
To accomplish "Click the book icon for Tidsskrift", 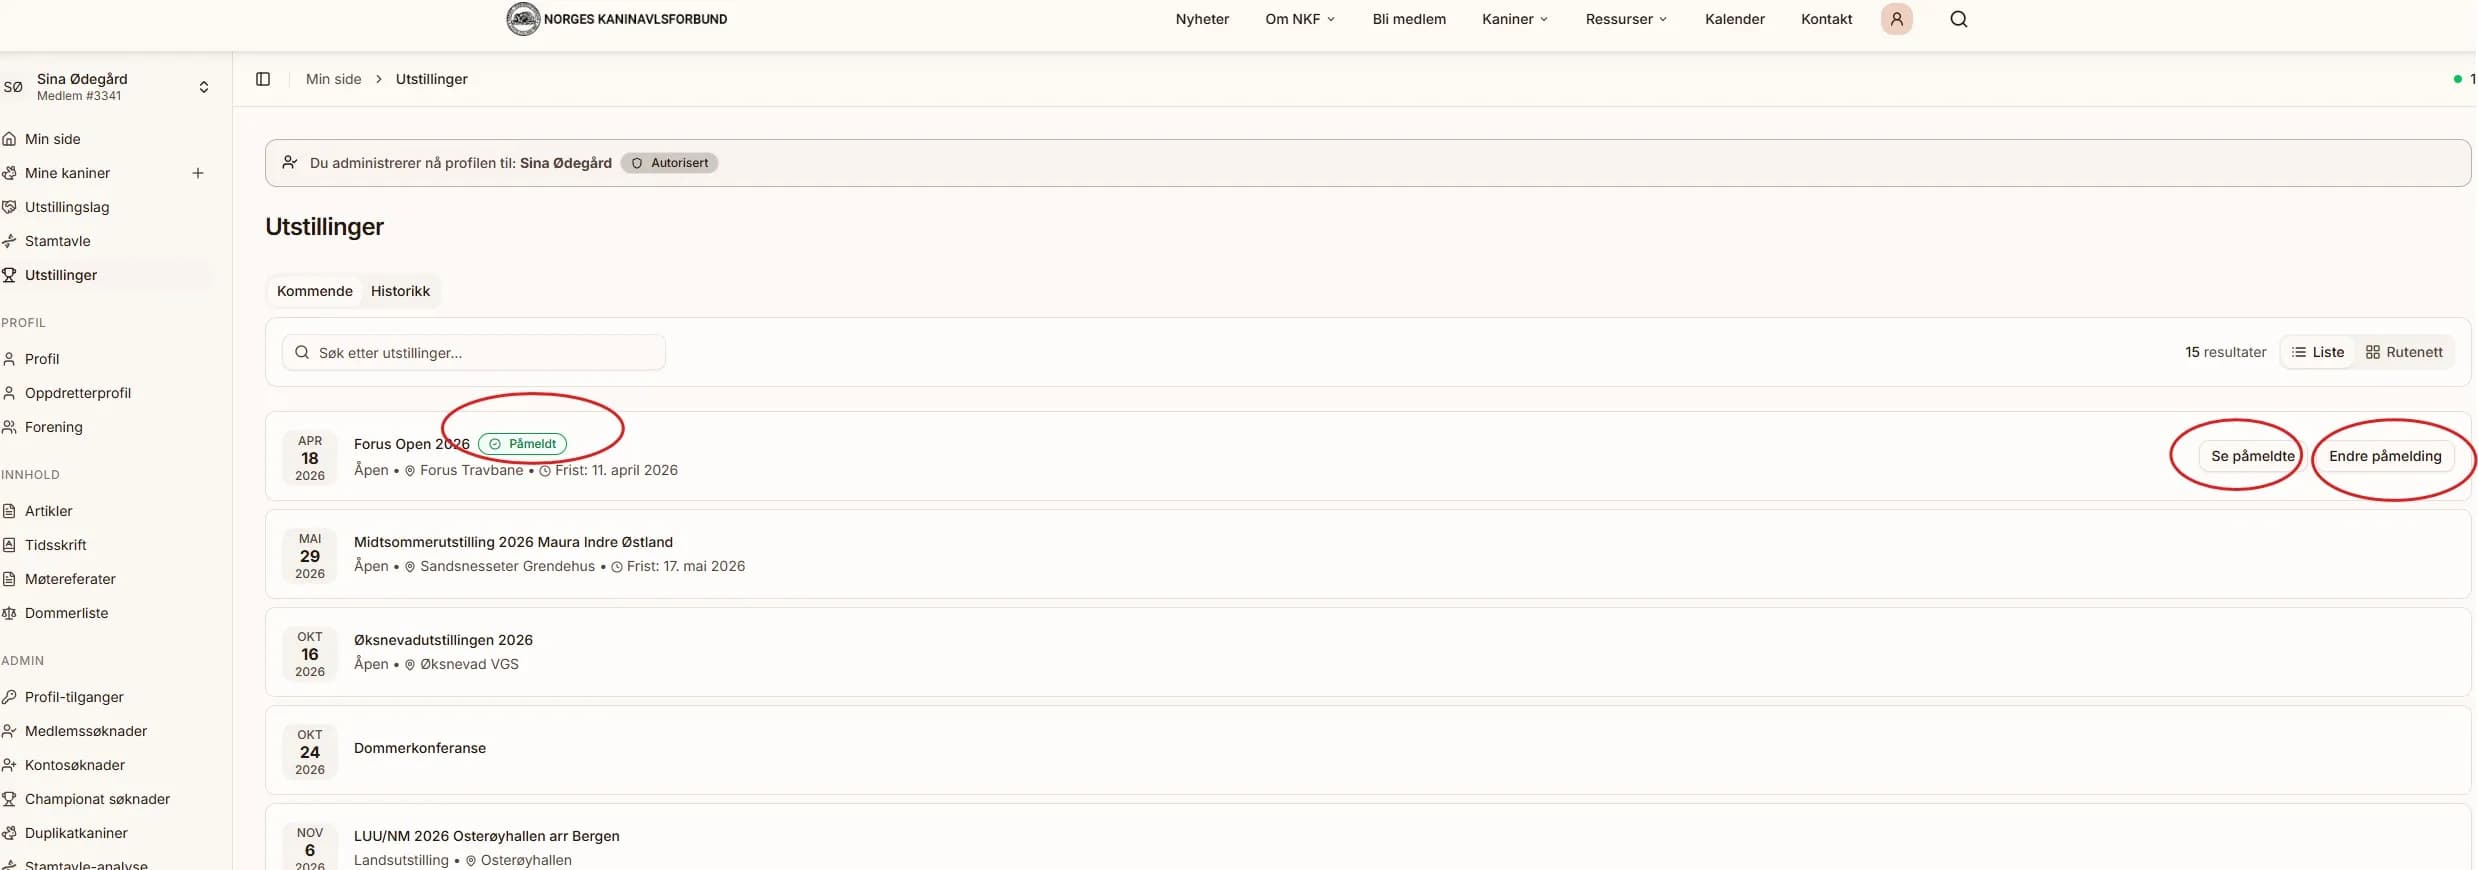I will pos(9,545).
